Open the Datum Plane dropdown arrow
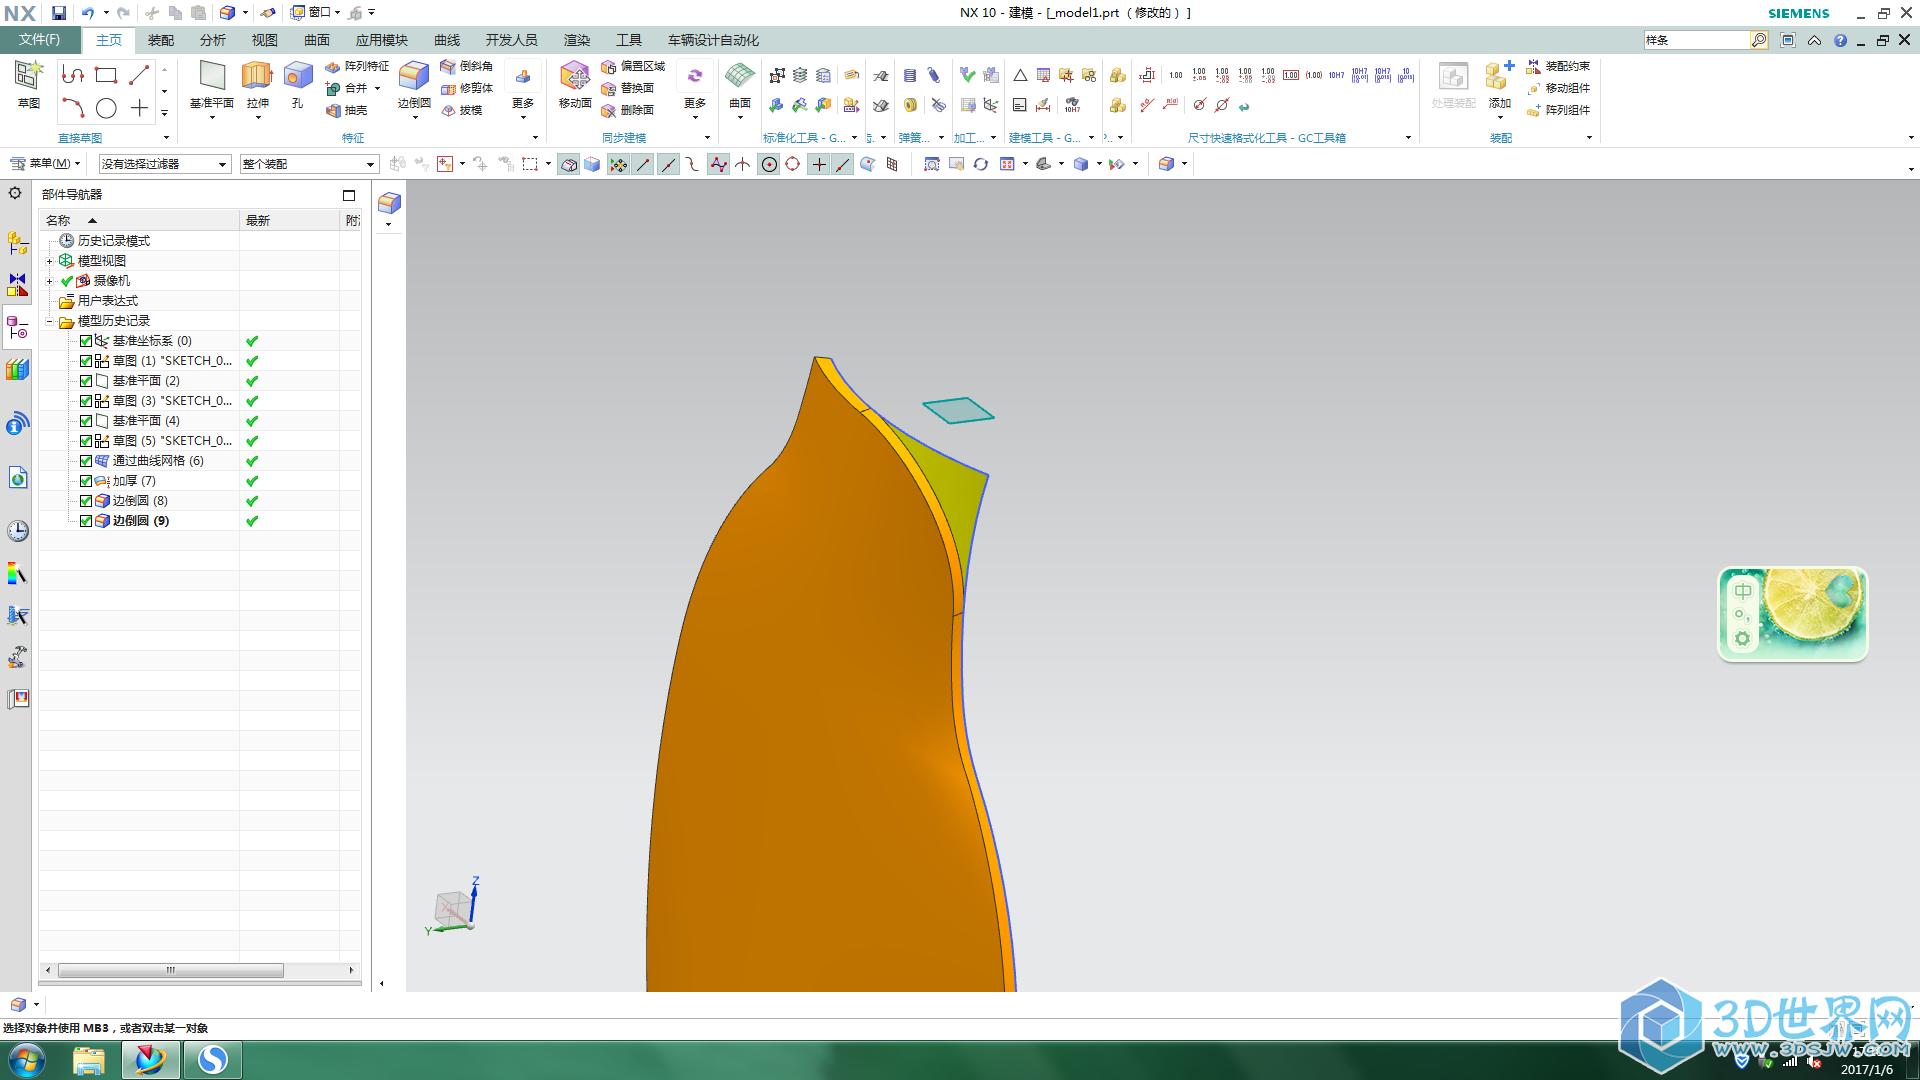Screen dimensions: 1920x1080 point(212,118)
